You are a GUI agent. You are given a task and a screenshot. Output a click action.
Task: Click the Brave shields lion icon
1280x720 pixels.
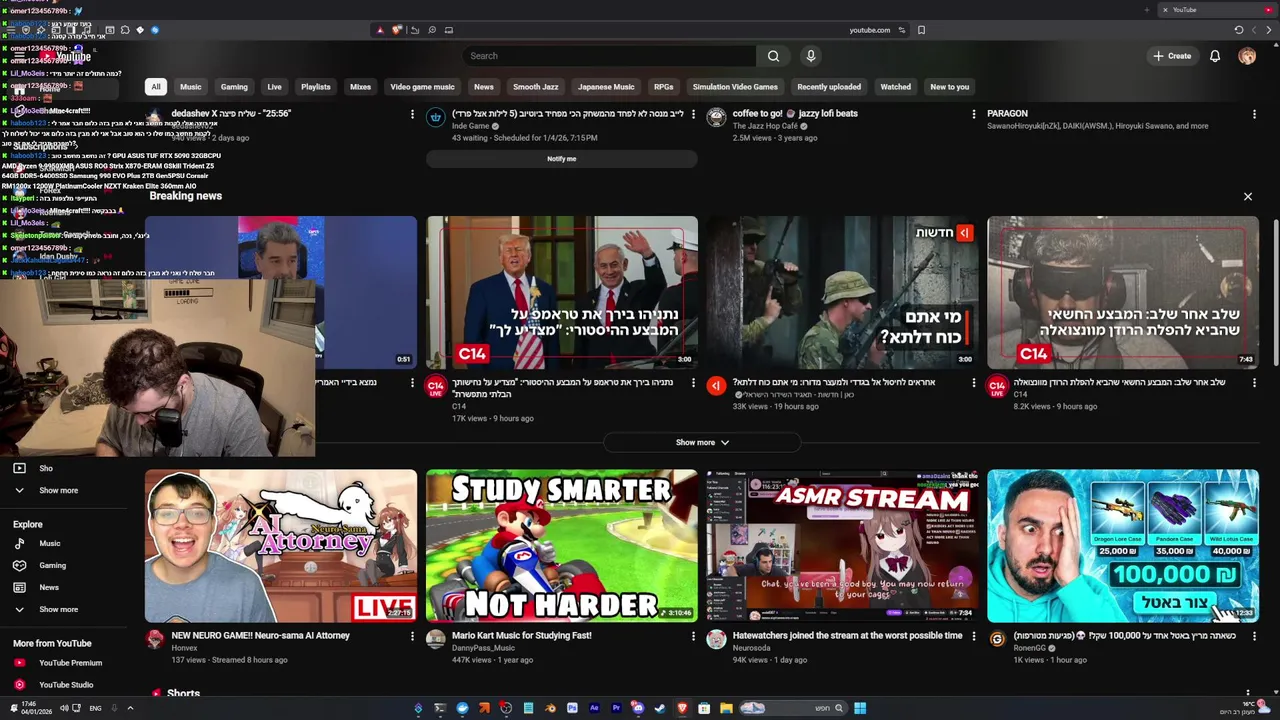pyautogui.click(x=396, y=30)
